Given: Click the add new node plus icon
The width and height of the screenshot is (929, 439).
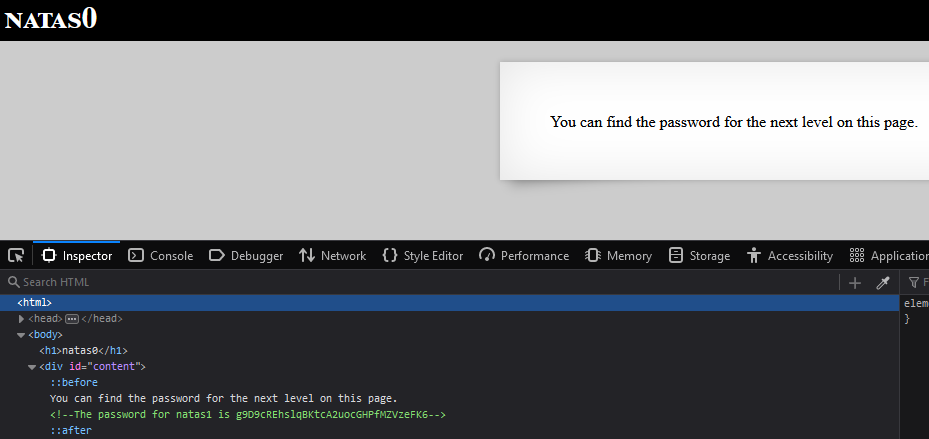Looking at the screenshot, I should pyautogui.click(x=855, y=283).
